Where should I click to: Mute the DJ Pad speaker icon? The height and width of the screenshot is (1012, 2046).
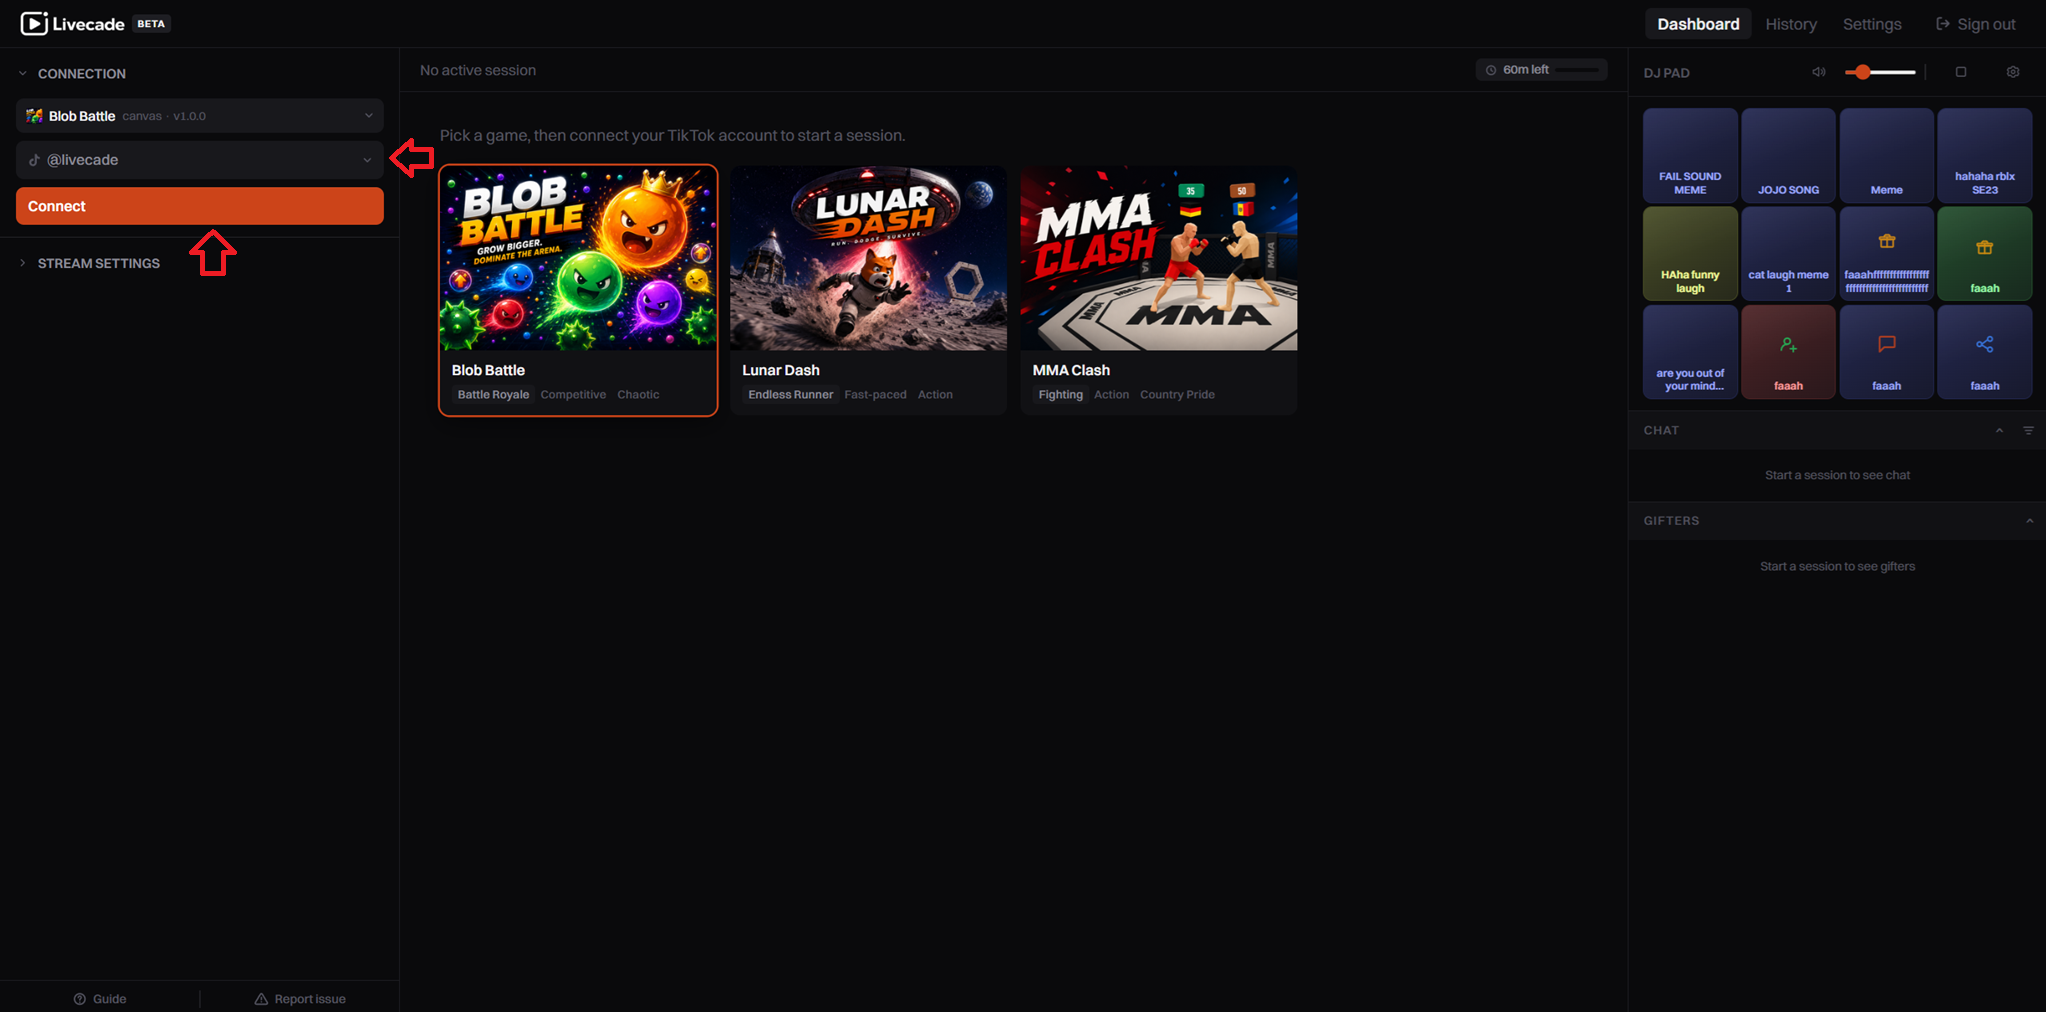coord(1819,72)
